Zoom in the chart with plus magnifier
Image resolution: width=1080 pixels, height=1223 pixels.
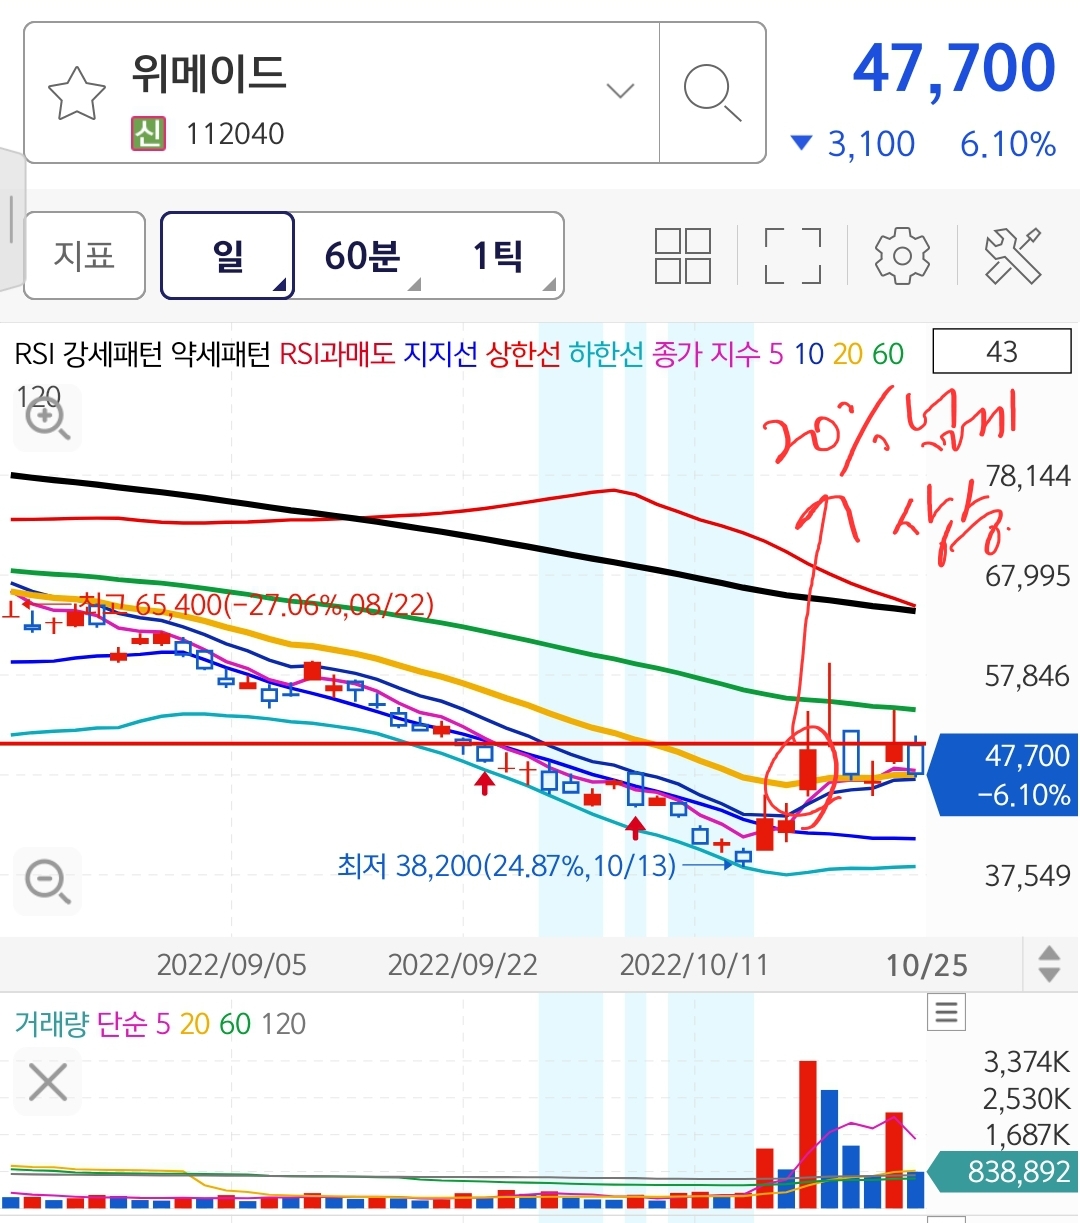click(x=47, y=418)
